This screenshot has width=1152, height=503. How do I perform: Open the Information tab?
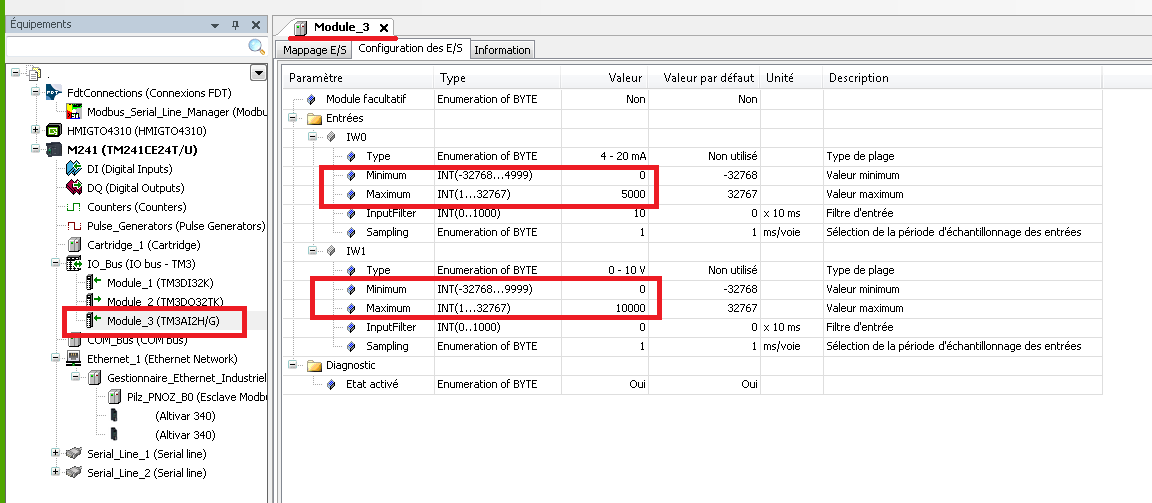pos(503,50)
